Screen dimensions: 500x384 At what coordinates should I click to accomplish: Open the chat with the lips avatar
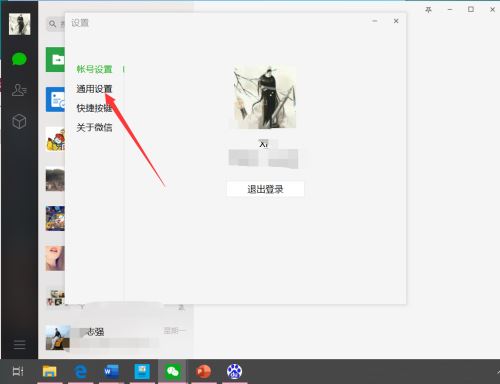pos(55,258)
